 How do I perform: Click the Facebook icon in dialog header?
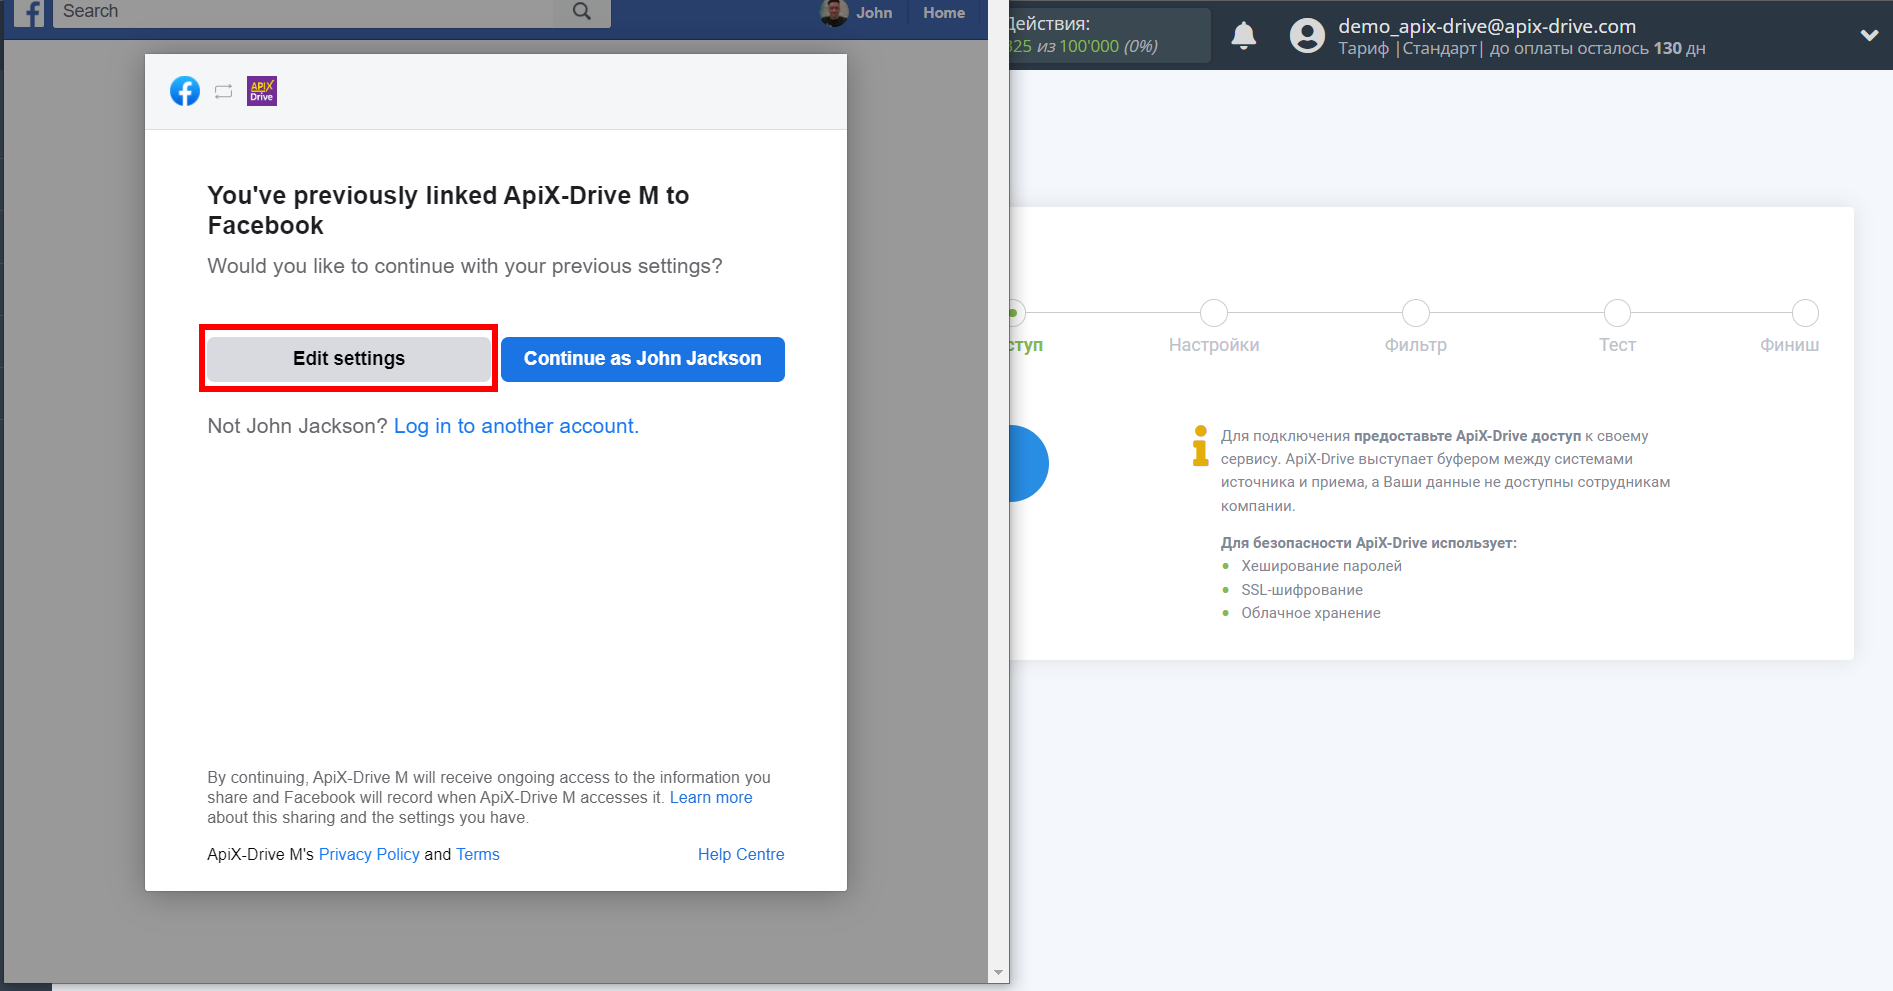point(185,91)
